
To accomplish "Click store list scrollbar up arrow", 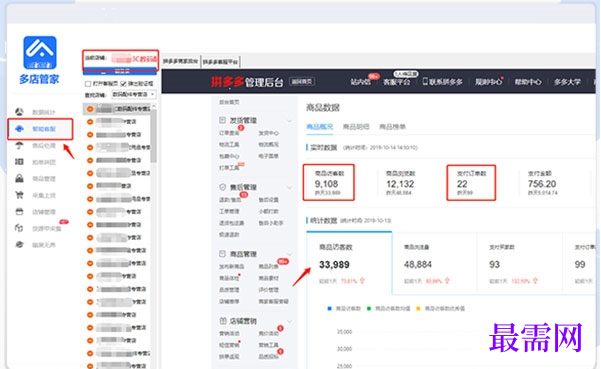I will point(154,106).
